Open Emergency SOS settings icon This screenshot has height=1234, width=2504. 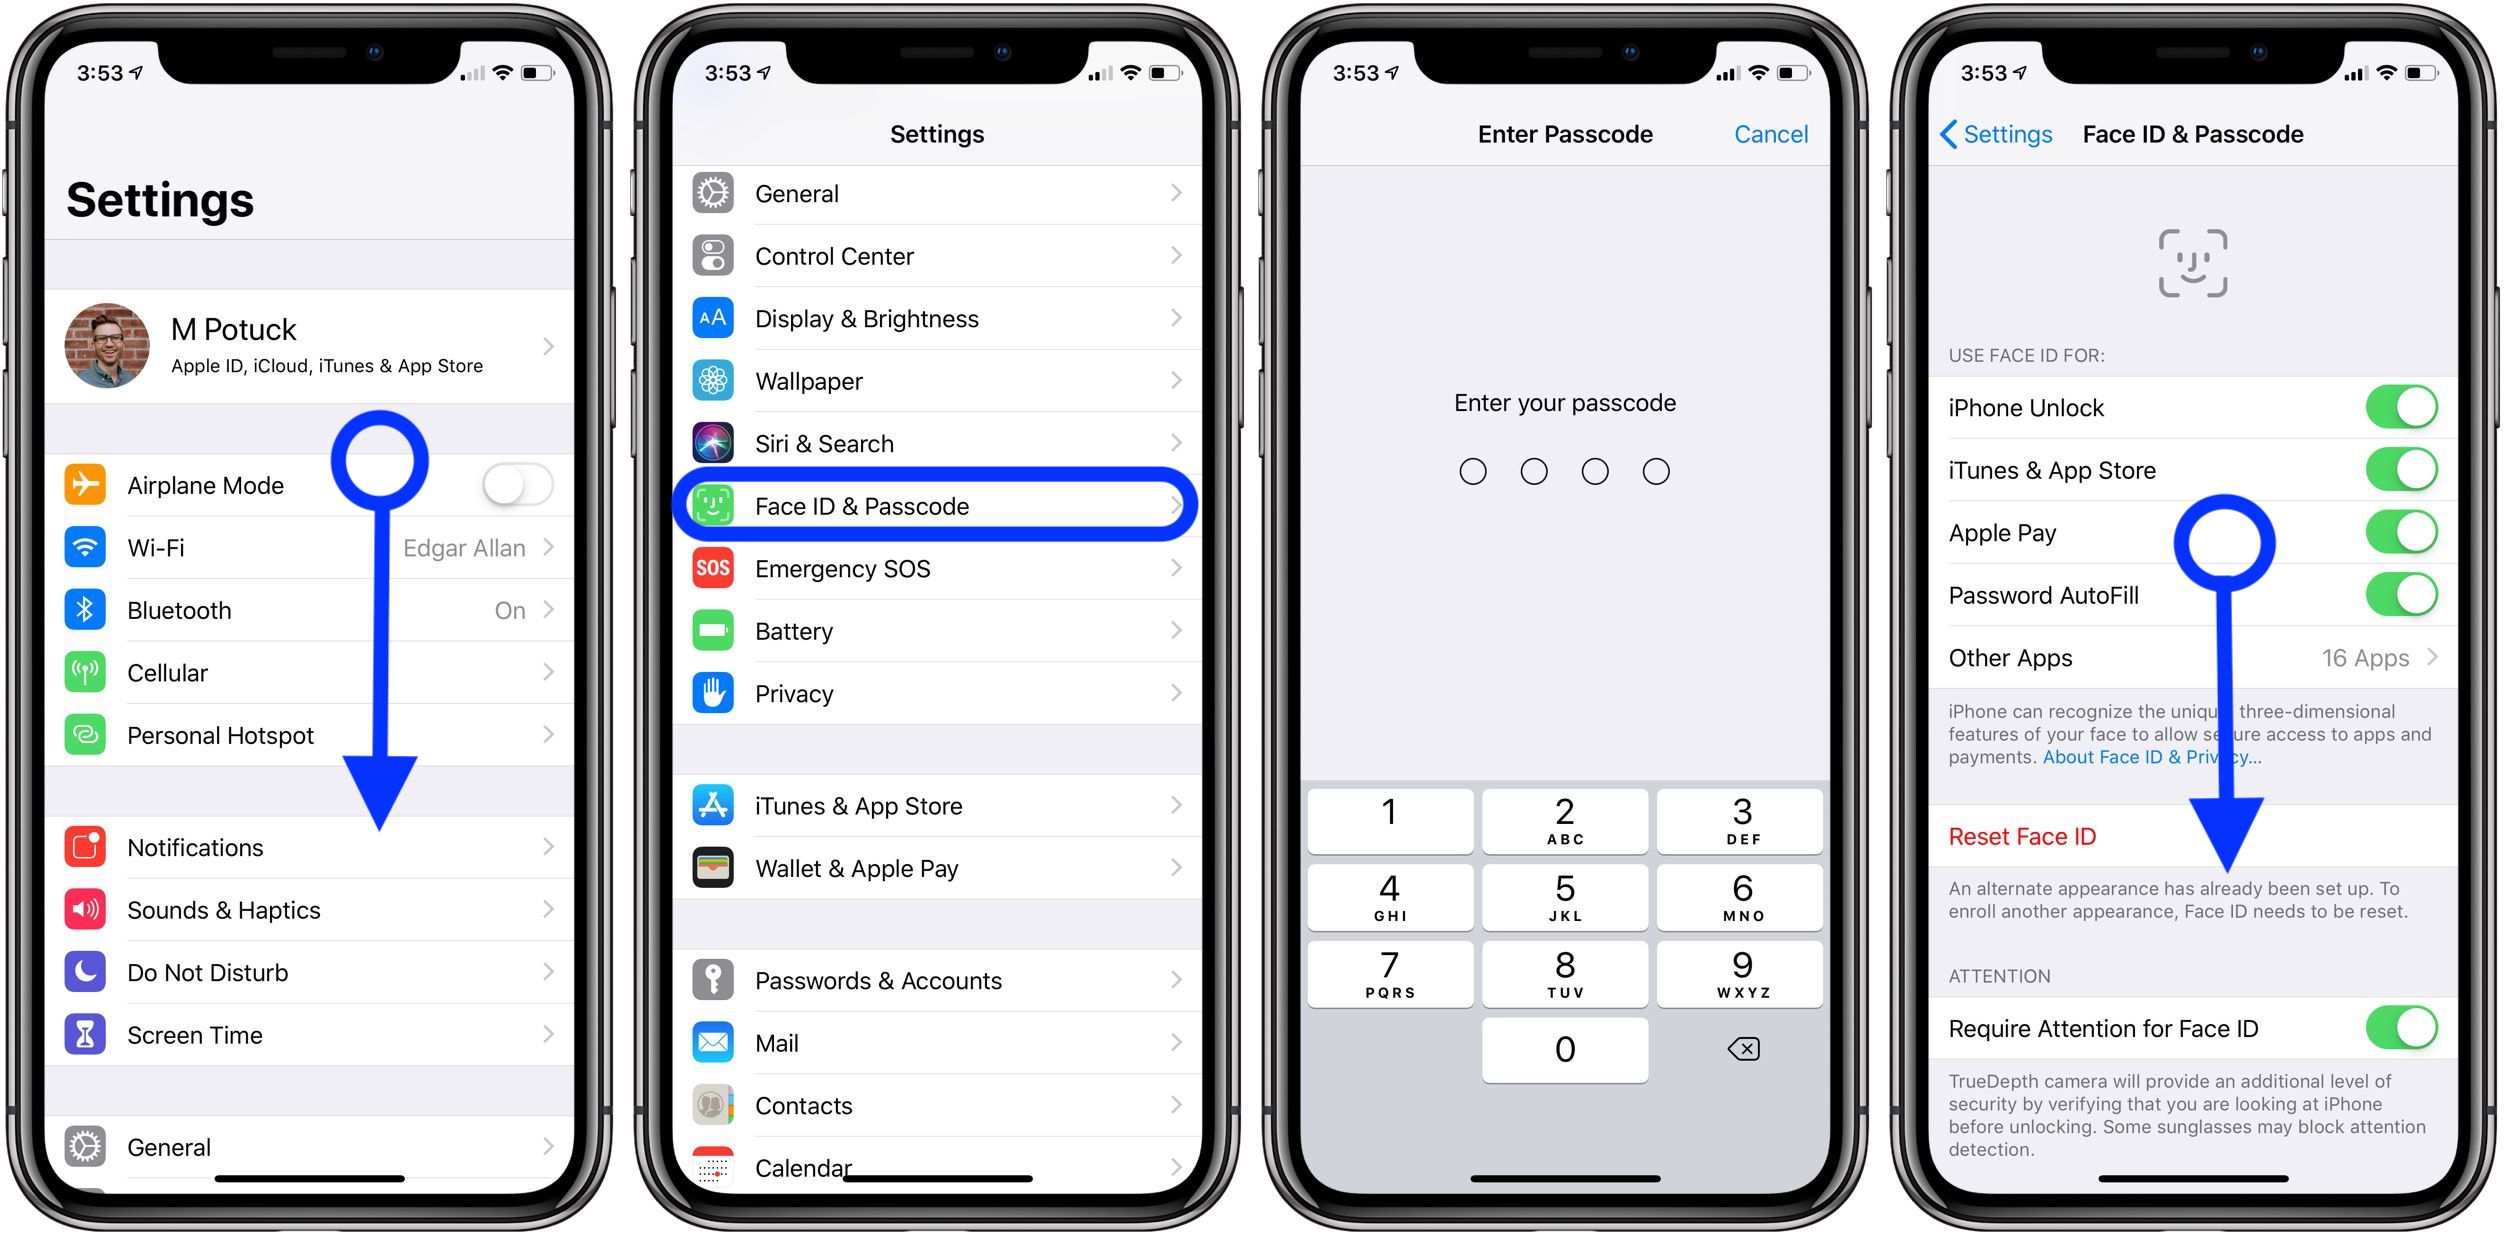pos(715,570)
